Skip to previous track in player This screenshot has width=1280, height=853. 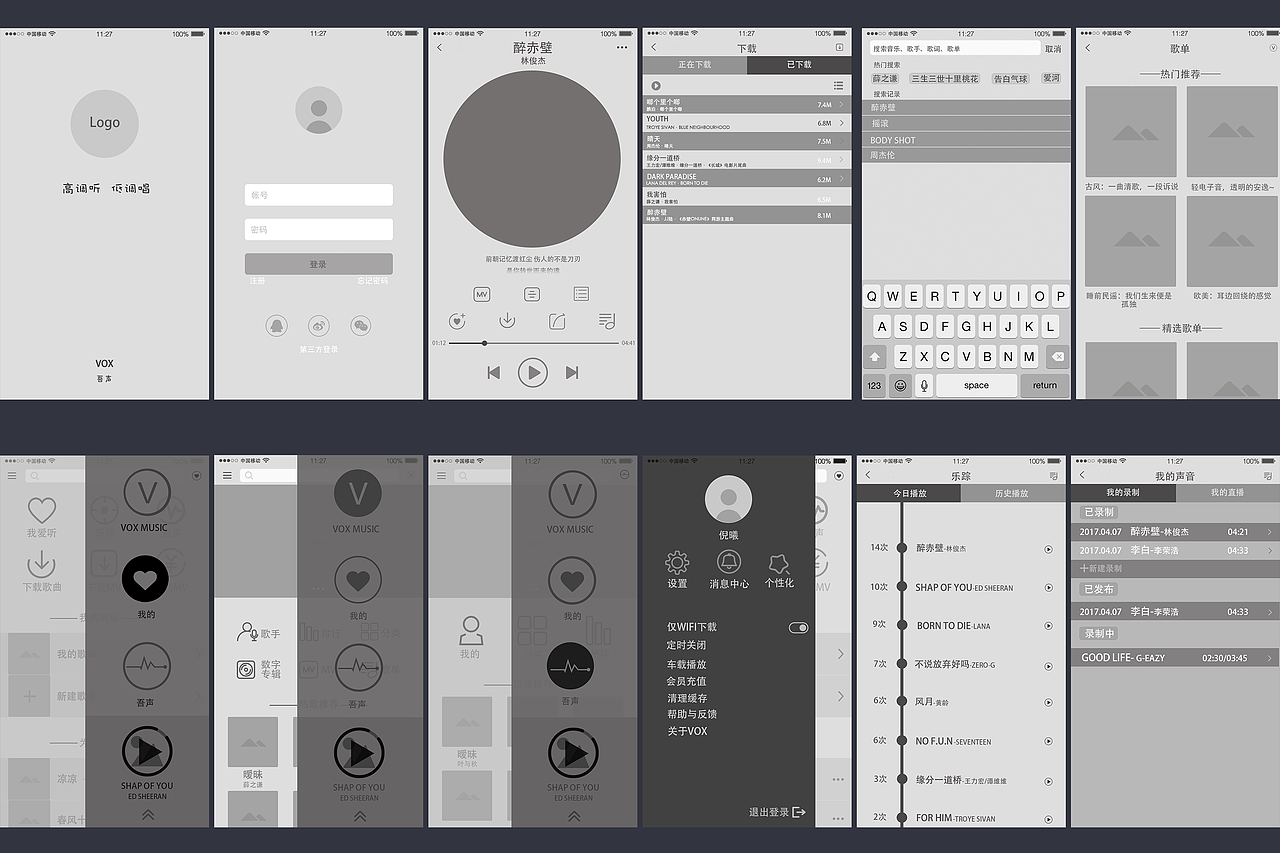tap(493, 373)
